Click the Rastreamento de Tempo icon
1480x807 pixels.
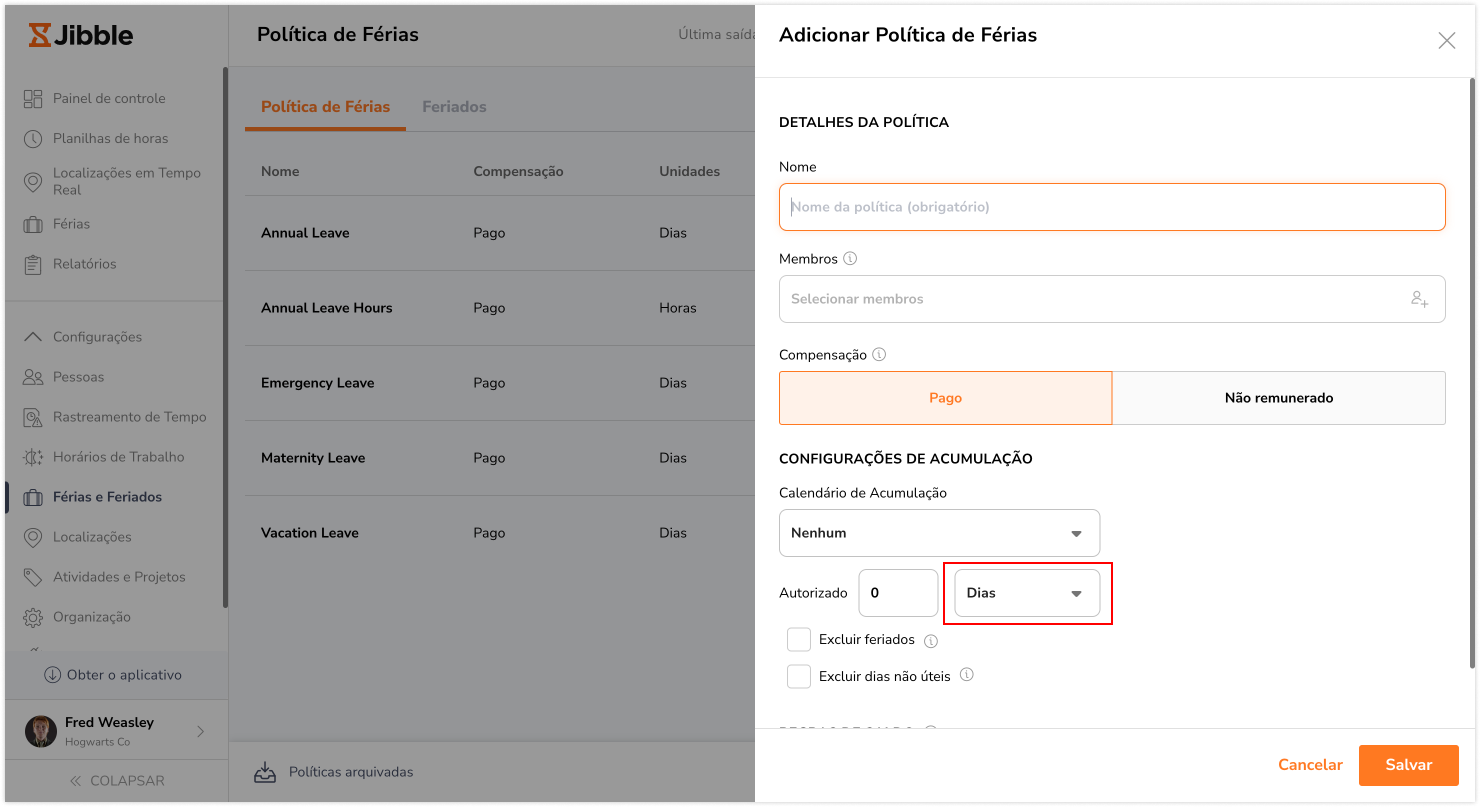click(33, 417)
